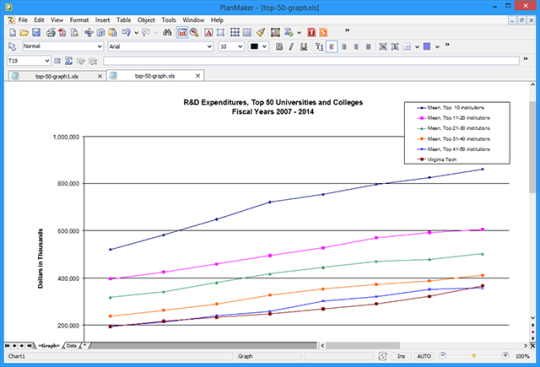Viewport: 540px width, 367px height.
Task: Click zoom in plus button
Action: point(505,356)
